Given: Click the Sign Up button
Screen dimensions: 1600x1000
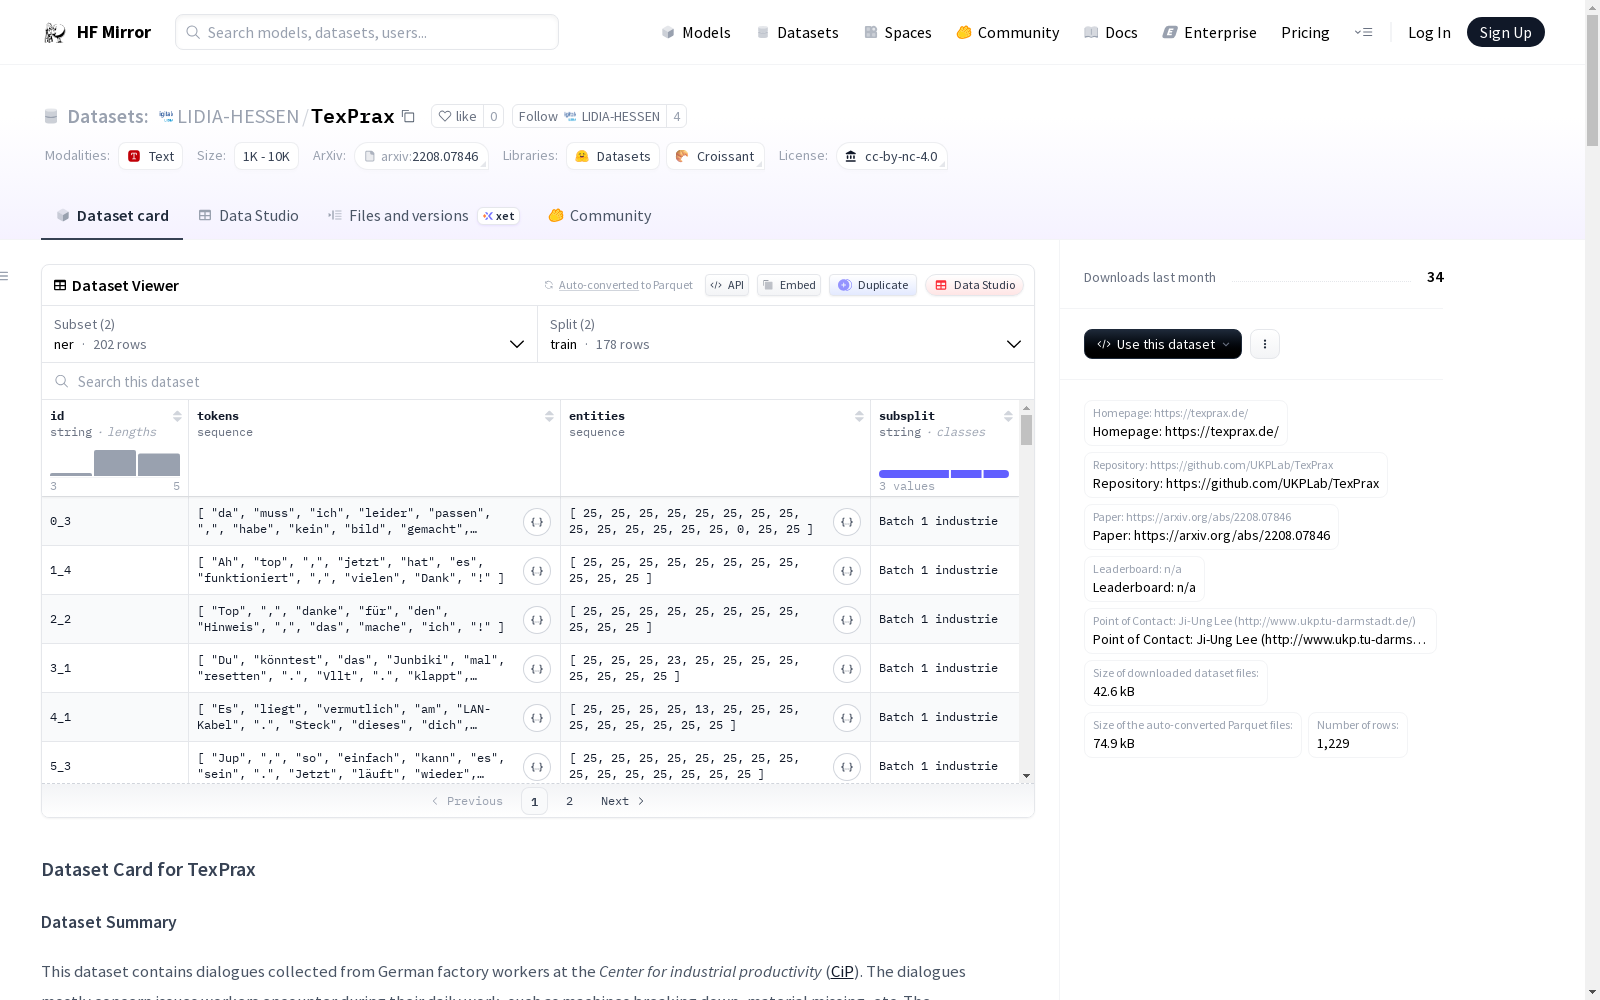Looking at the screenshot, I should (1505, 32).
